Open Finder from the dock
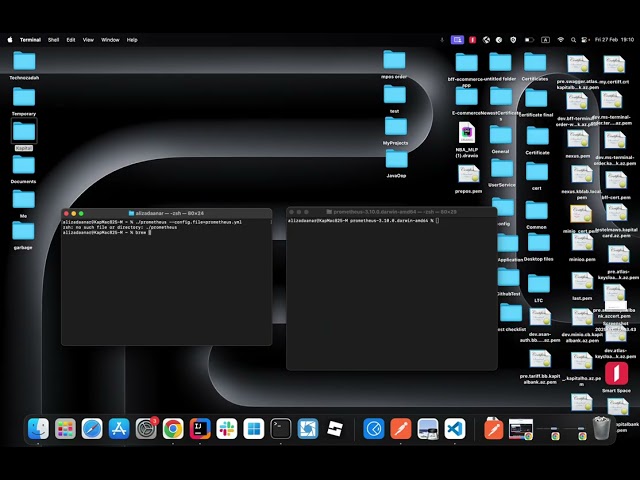 pyautogui.click(x=38, y=429)
